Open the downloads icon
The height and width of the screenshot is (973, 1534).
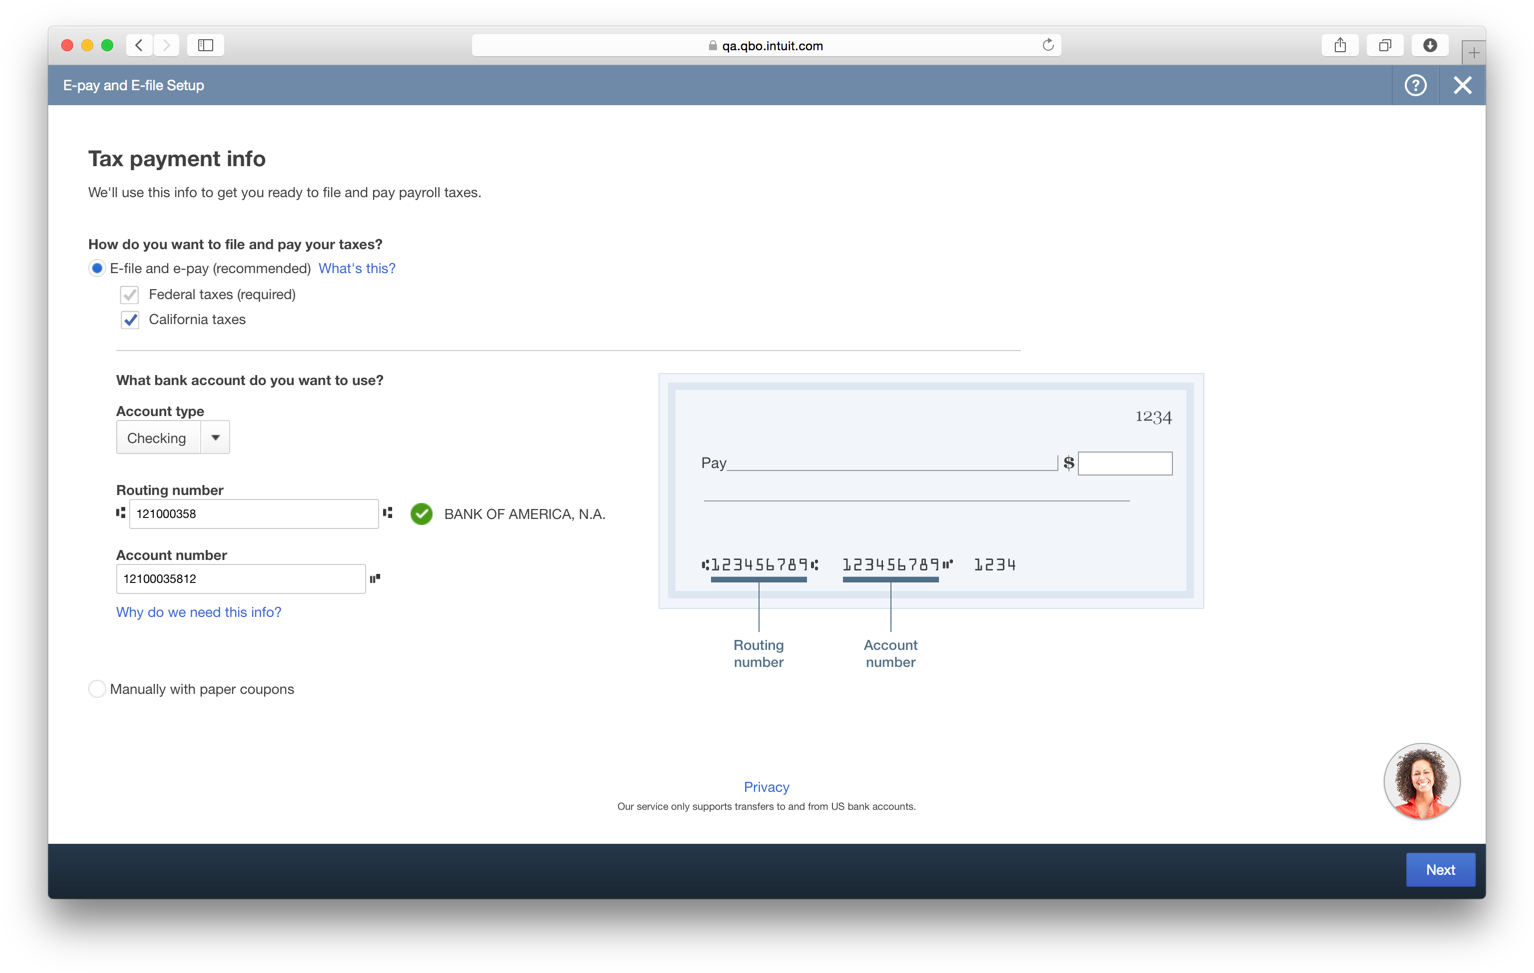click(x=1430, y=45)
